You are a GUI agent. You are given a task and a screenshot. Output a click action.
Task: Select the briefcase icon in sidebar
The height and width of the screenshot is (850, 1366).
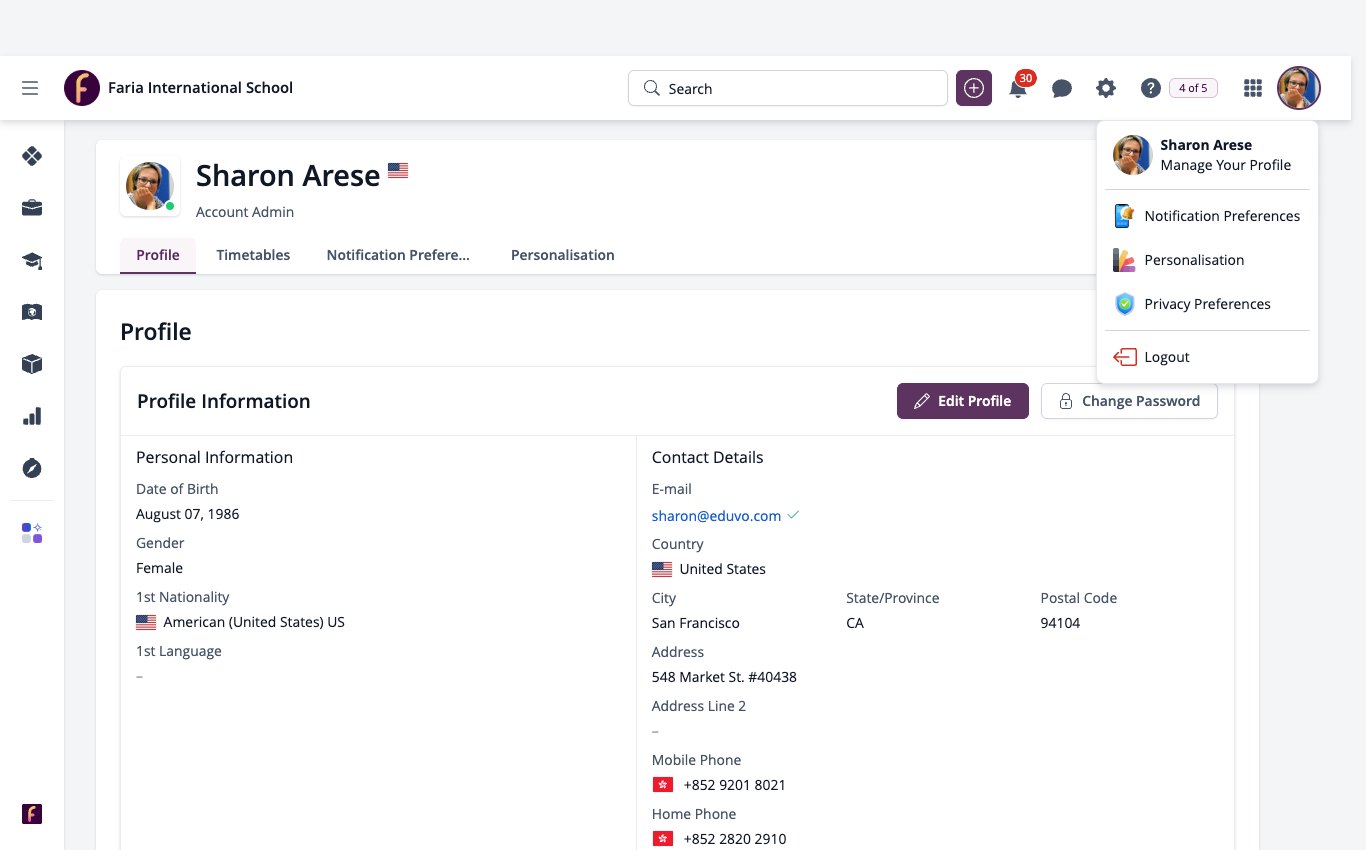pyautogui.click(x=32, y=208)
